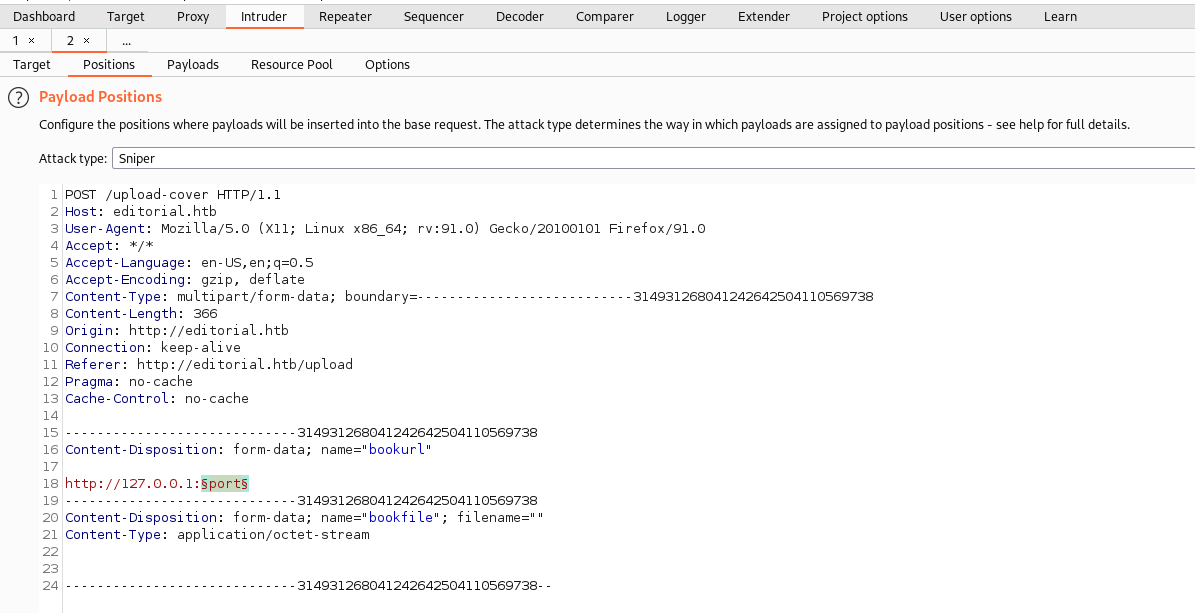Click the name="bookfile" Content-Disposition line
This screenshot has width=1195, height=613.
tap(304, 517)
